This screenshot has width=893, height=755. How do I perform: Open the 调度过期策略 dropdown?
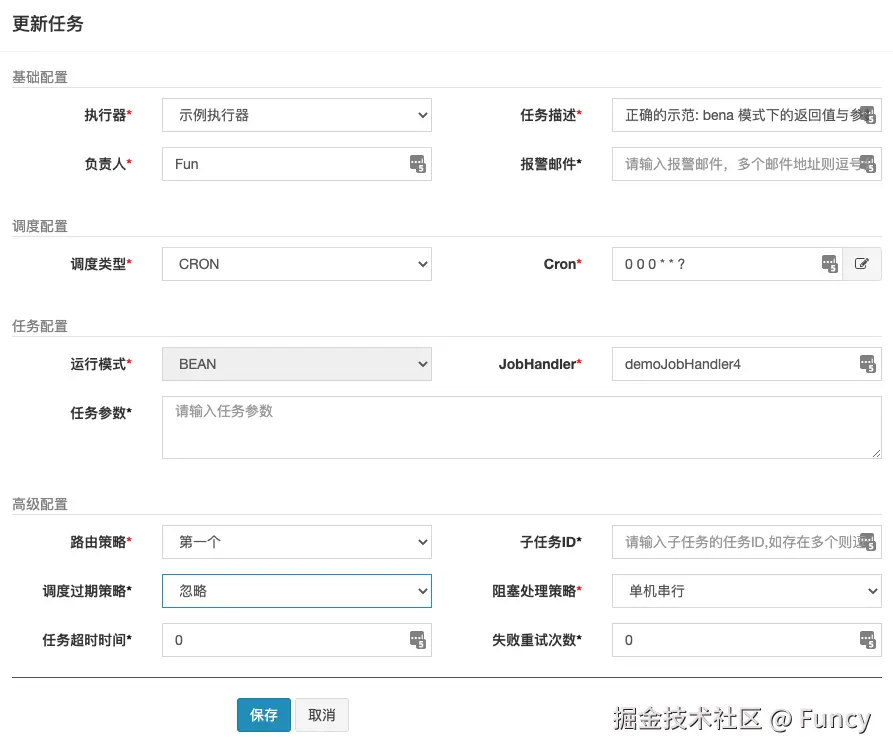[297, 591]
